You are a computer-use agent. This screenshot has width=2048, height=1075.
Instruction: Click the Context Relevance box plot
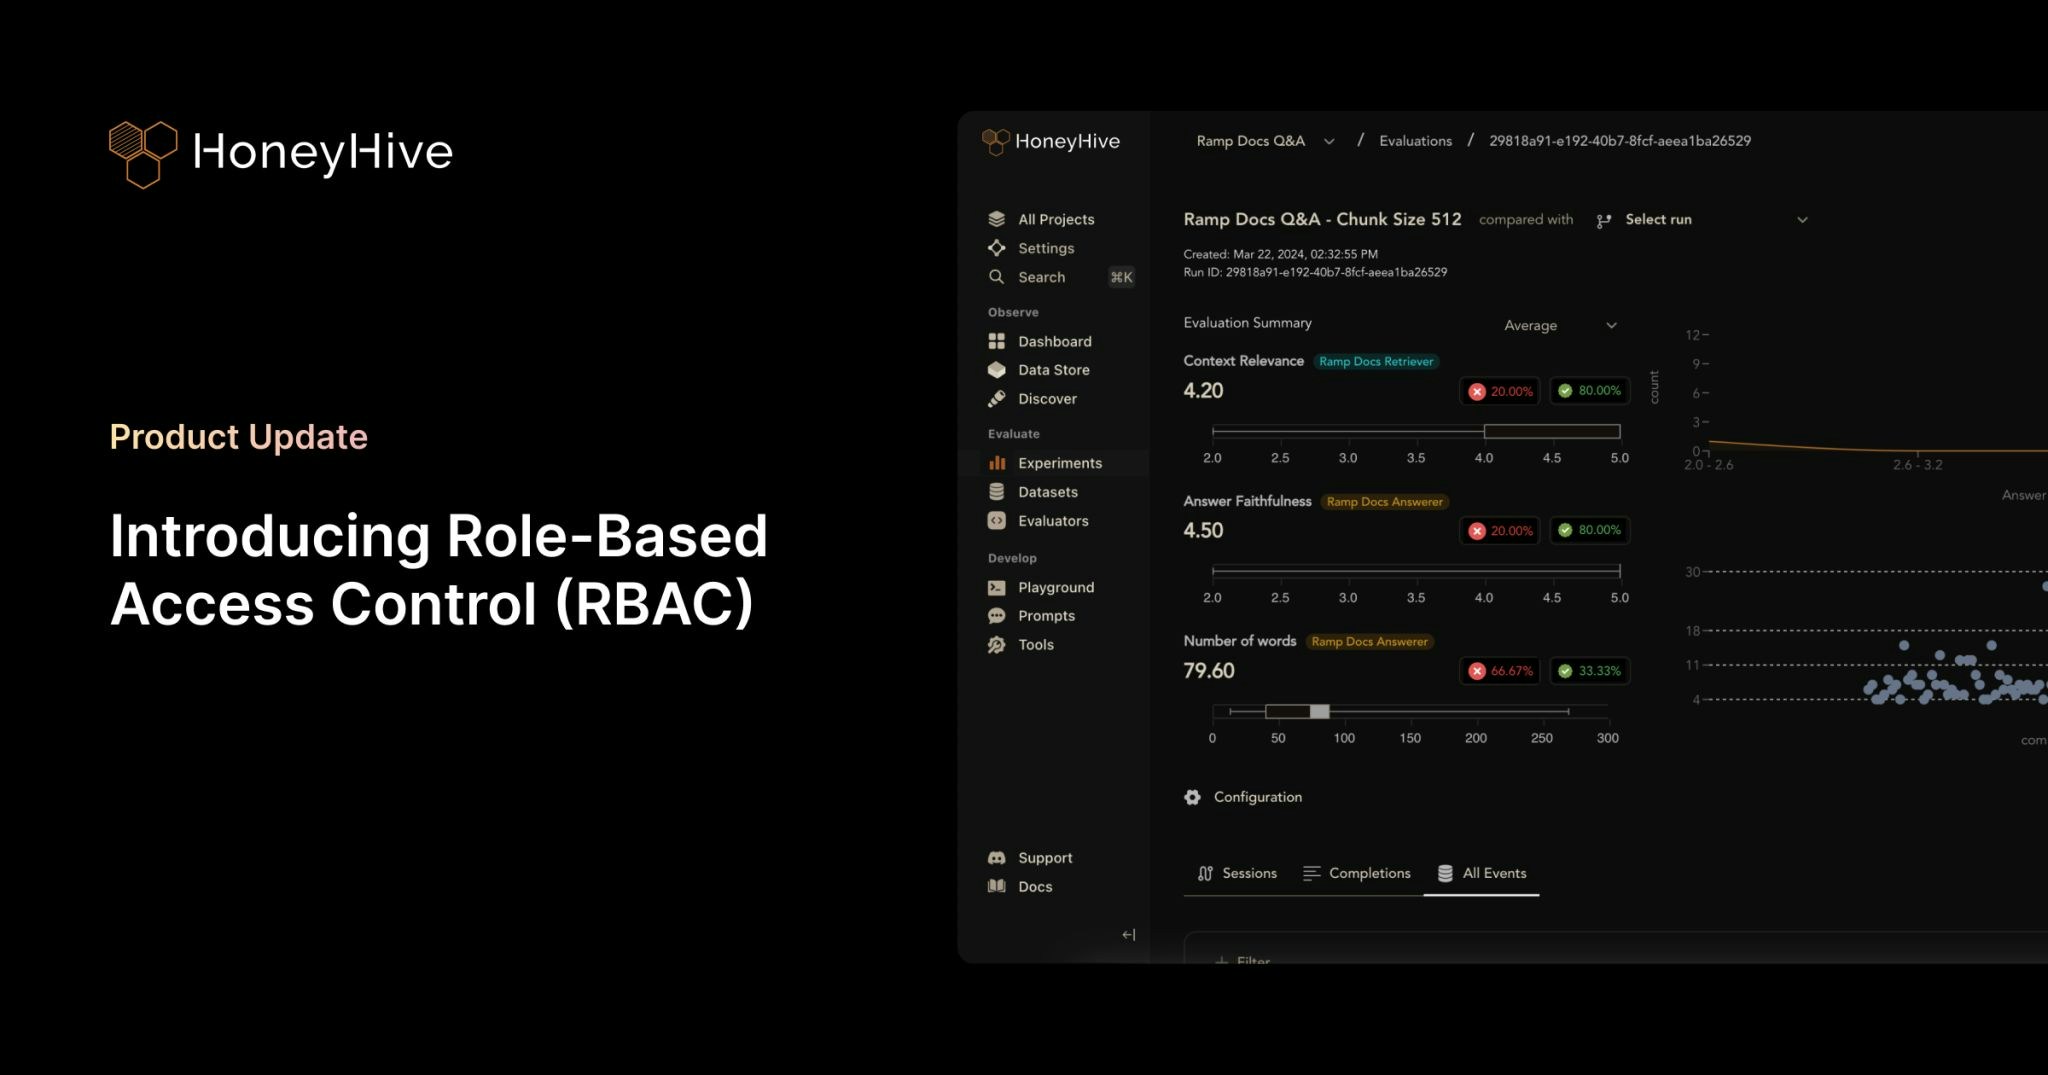pos(1416,431)
